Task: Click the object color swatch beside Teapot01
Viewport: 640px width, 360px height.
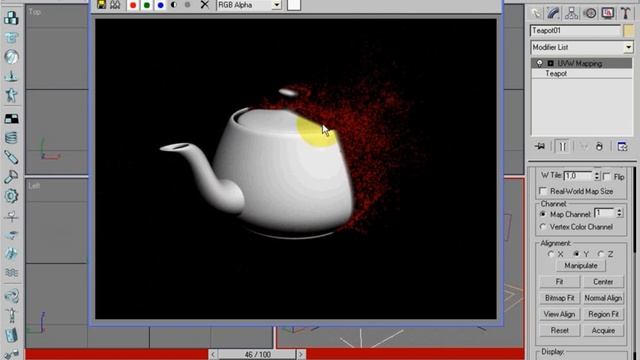Action: 629,31
